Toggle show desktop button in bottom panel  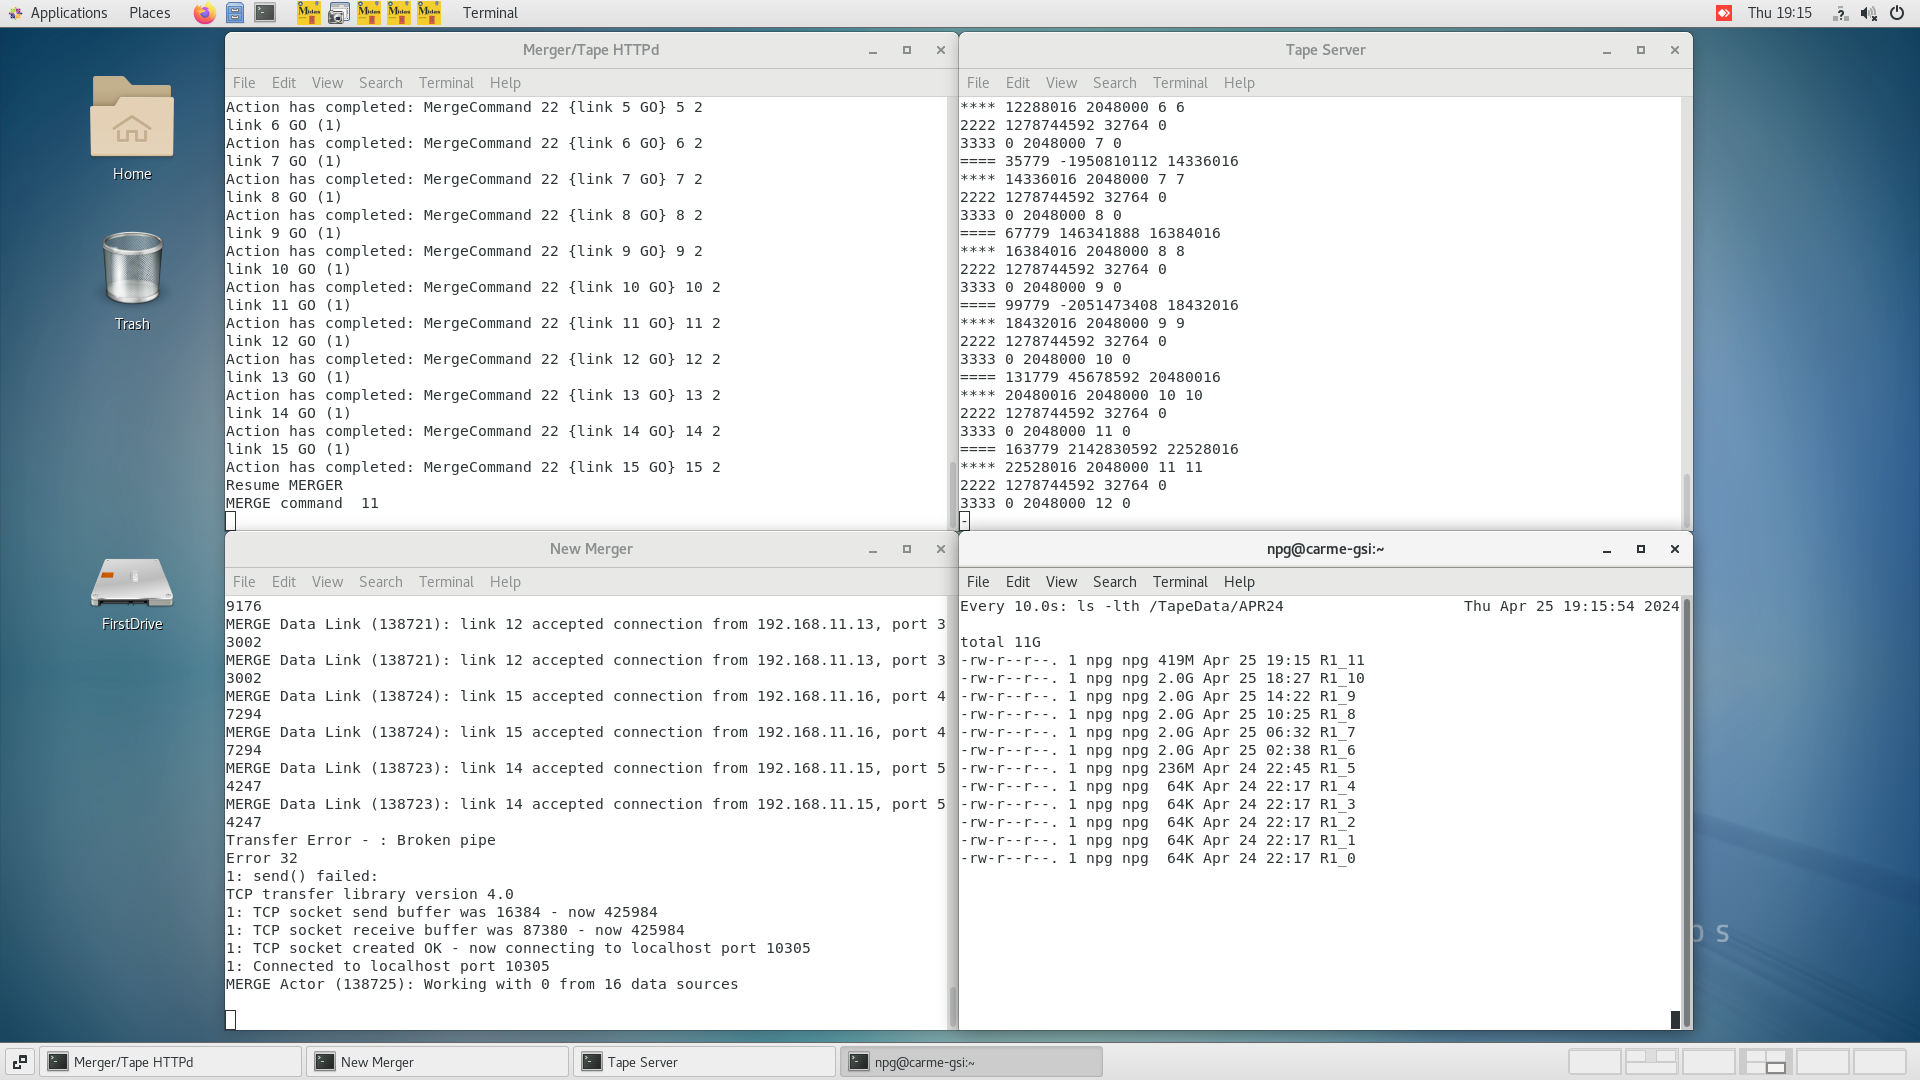[19, 1062]
